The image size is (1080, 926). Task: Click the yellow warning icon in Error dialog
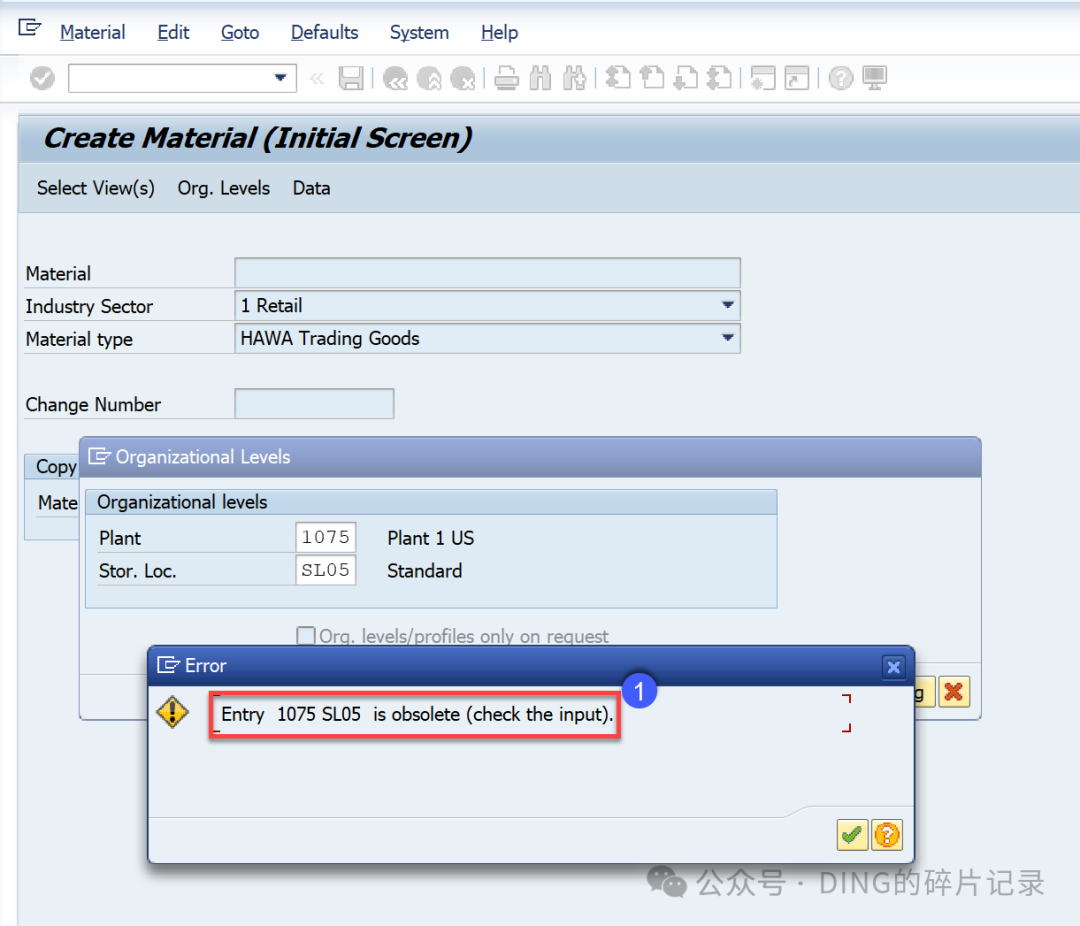tap(172, 712)
